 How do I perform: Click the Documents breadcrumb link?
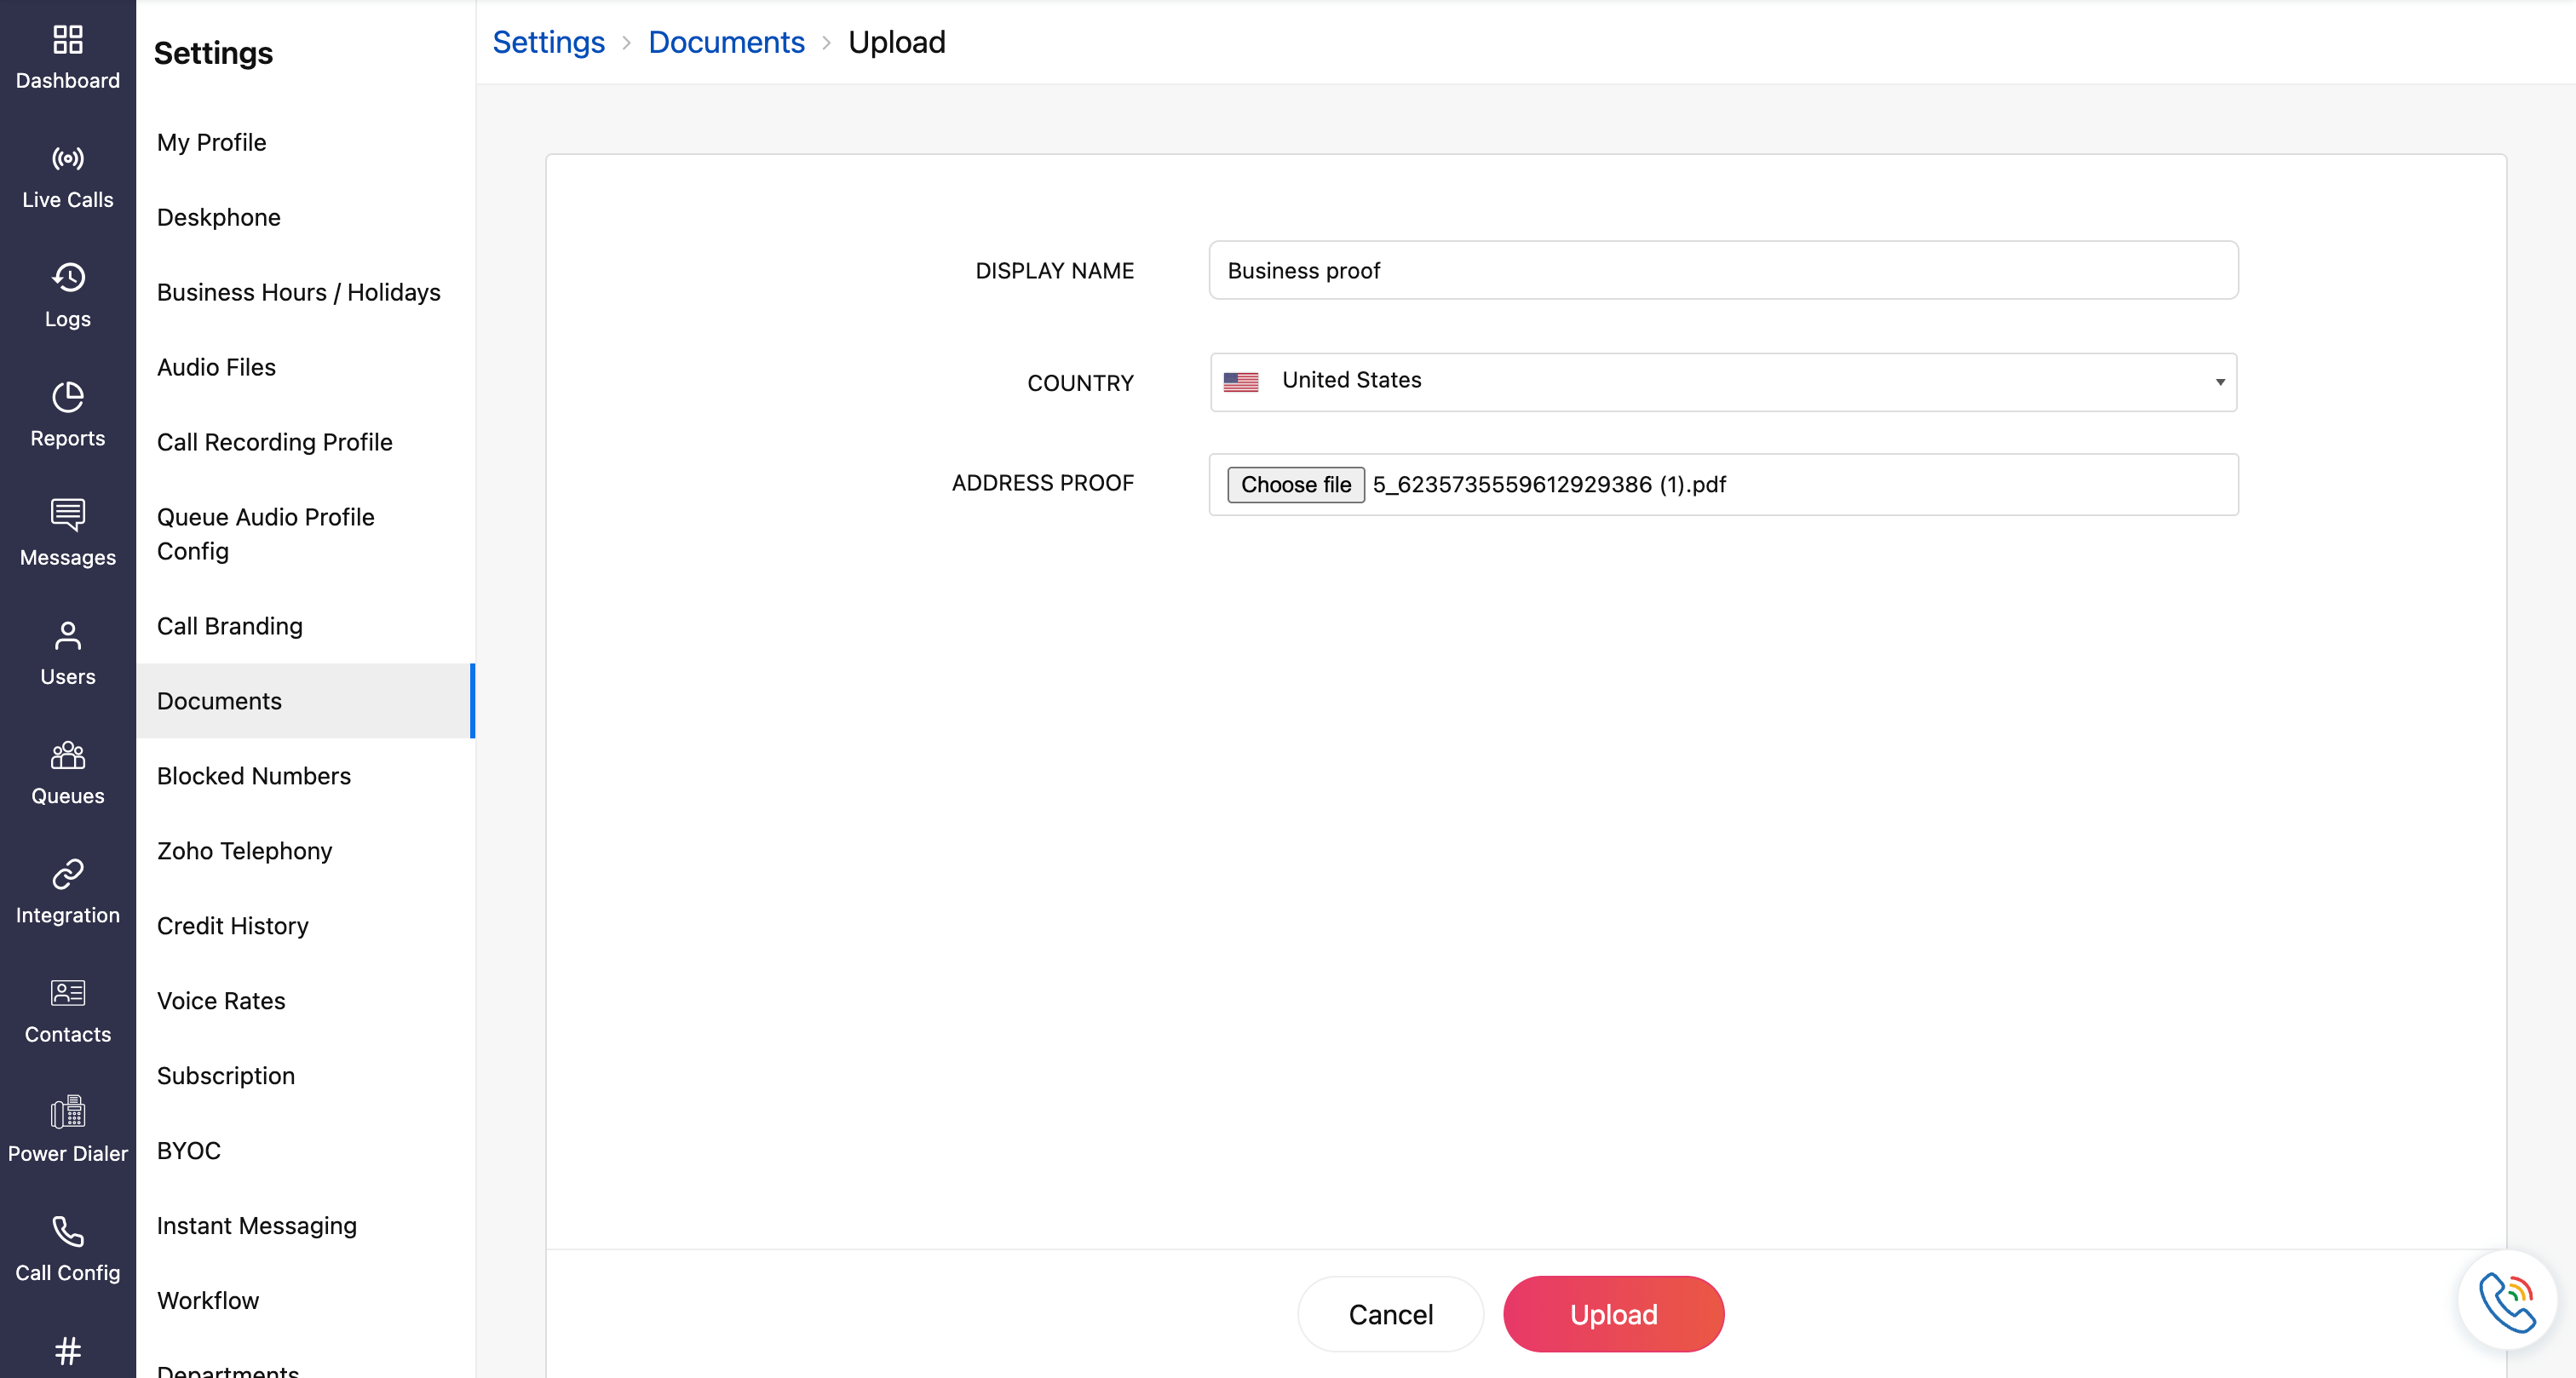pos(726,42)
